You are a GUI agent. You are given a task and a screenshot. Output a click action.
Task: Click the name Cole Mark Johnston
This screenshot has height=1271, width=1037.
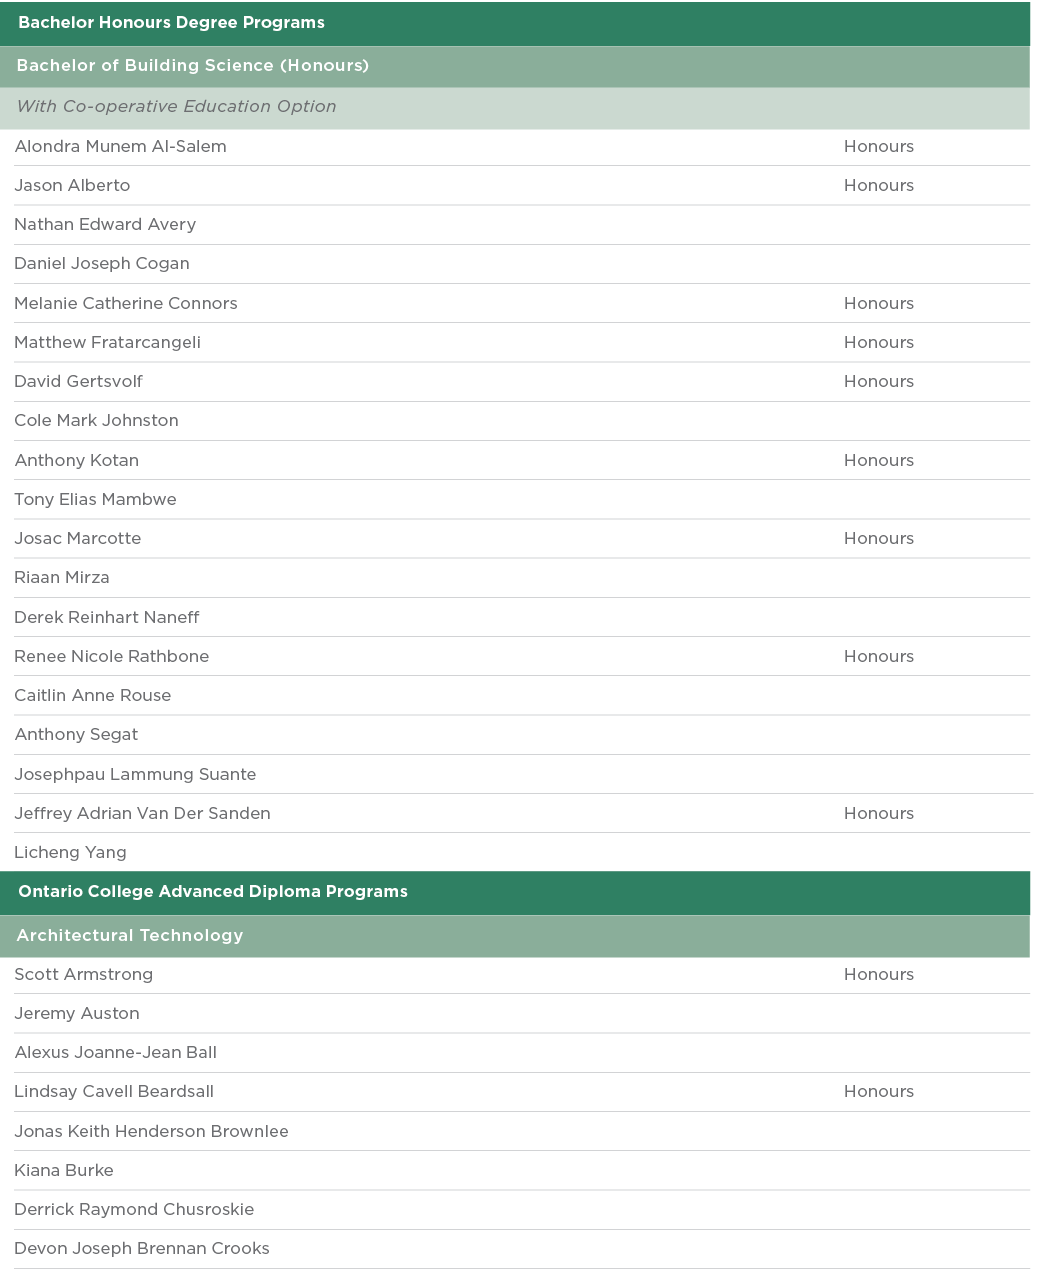pyautogui.click(x=97, y=421)
